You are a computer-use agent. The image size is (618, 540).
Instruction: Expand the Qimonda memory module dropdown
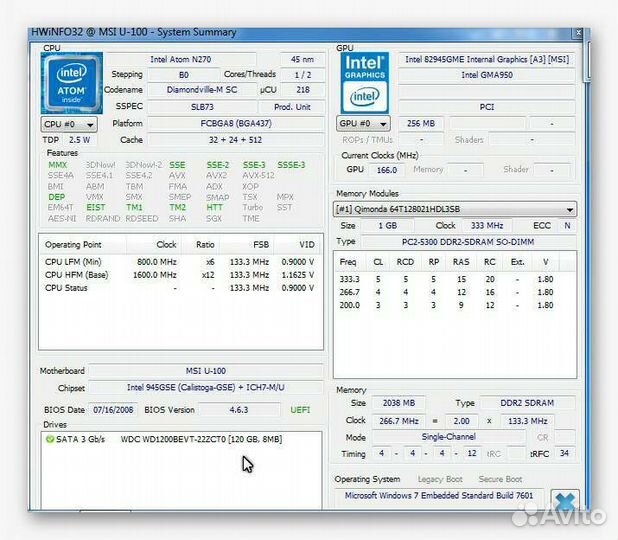point(454,209)
